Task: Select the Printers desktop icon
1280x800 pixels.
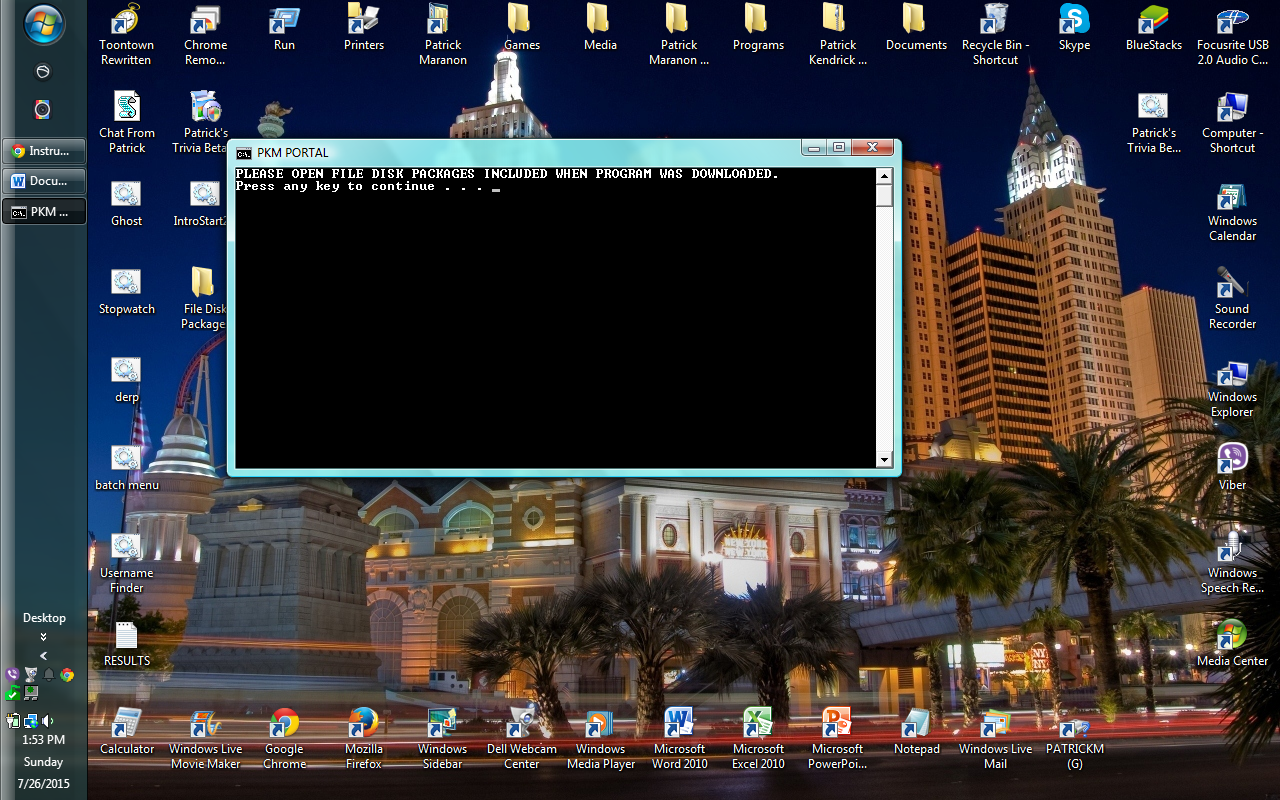Action: (364, 27)
